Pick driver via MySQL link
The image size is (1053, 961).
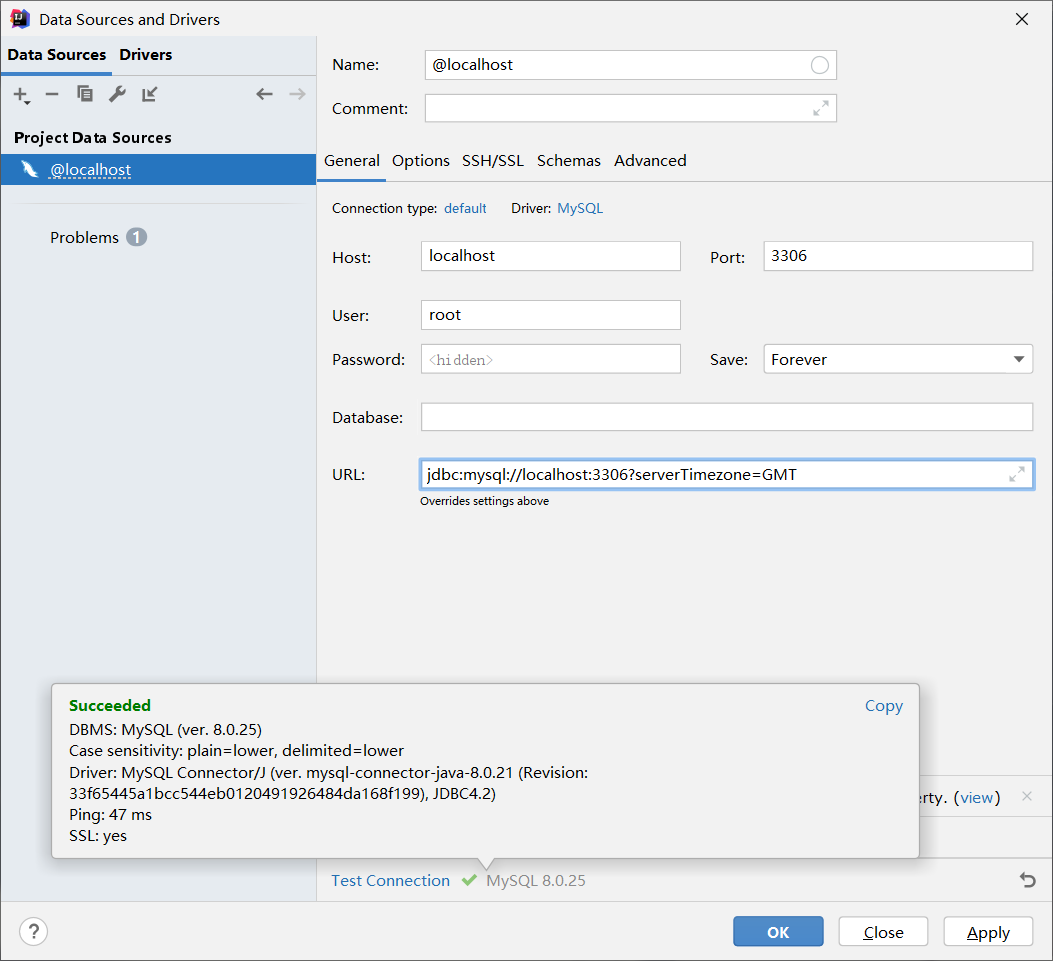click(x=580, y=208)
